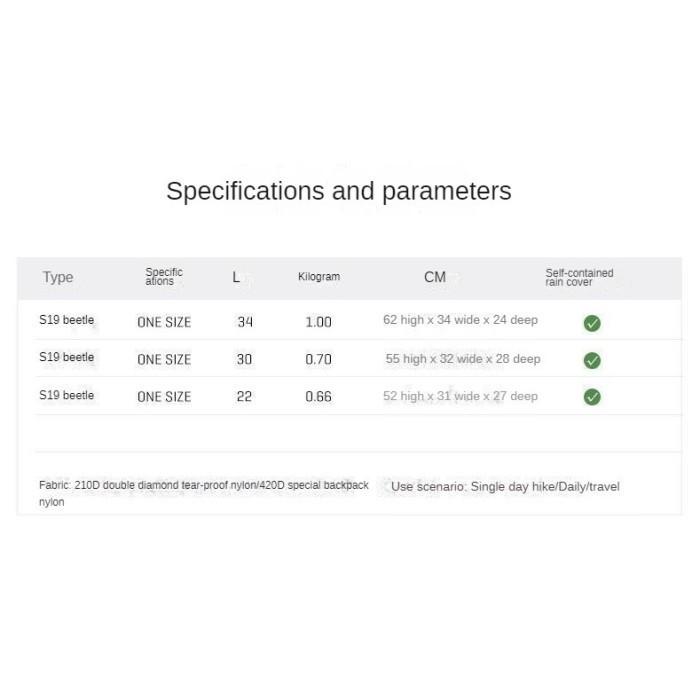The image size is (700, 700).
Task: Click the "Self-contained rain cover" header
Action: click(579, 277)
